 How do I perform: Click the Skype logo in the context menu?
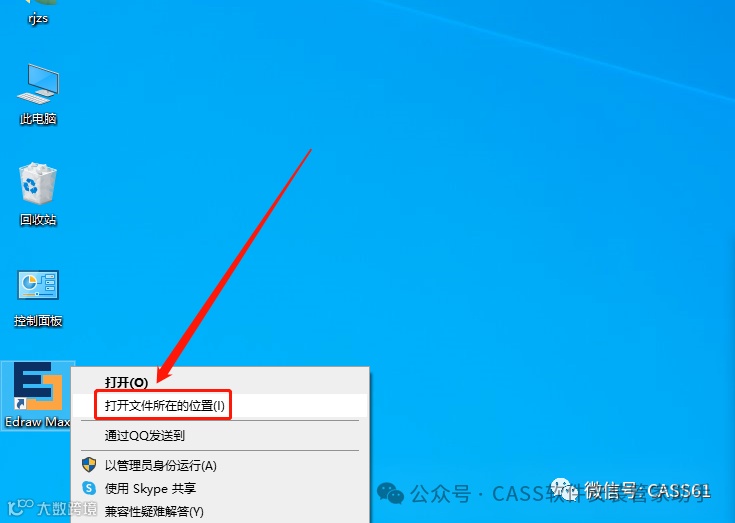tap(89, 488)
